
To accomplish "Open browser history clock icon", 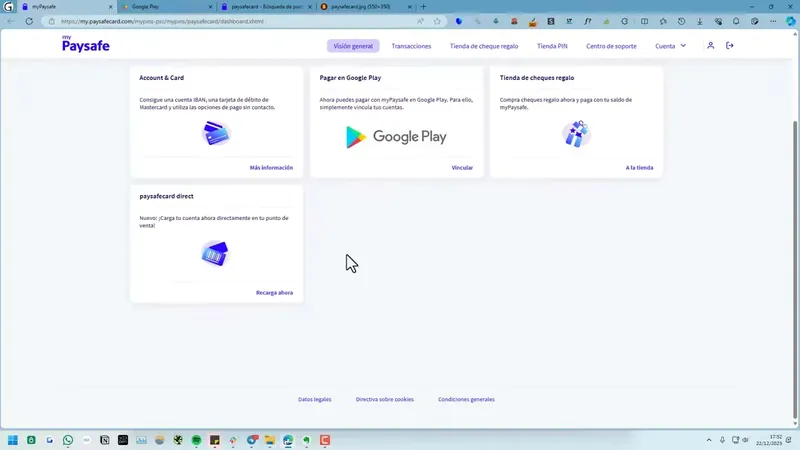I will pyautogui.click(x=681, y=21).
